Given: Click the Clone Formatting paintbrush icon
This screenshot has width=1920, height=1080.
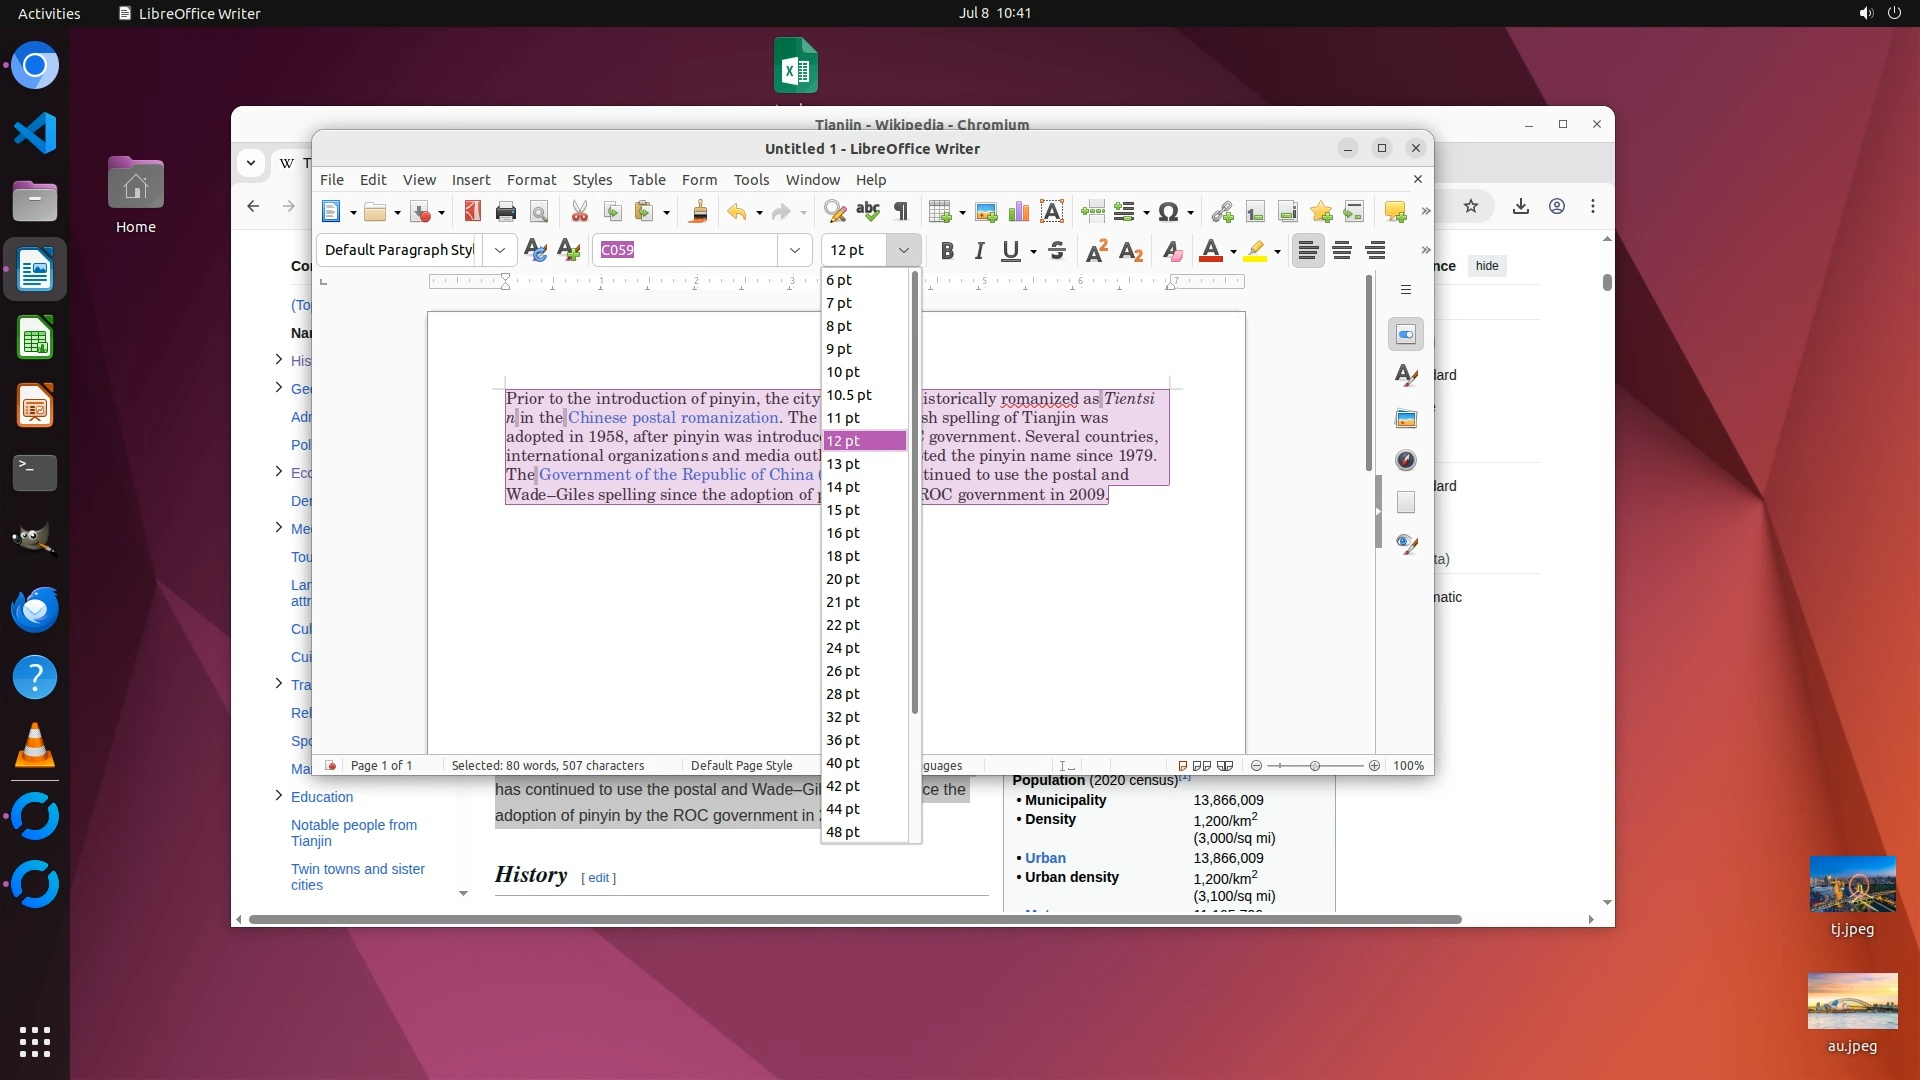Looking at the screenshot, I should [699, 211].
